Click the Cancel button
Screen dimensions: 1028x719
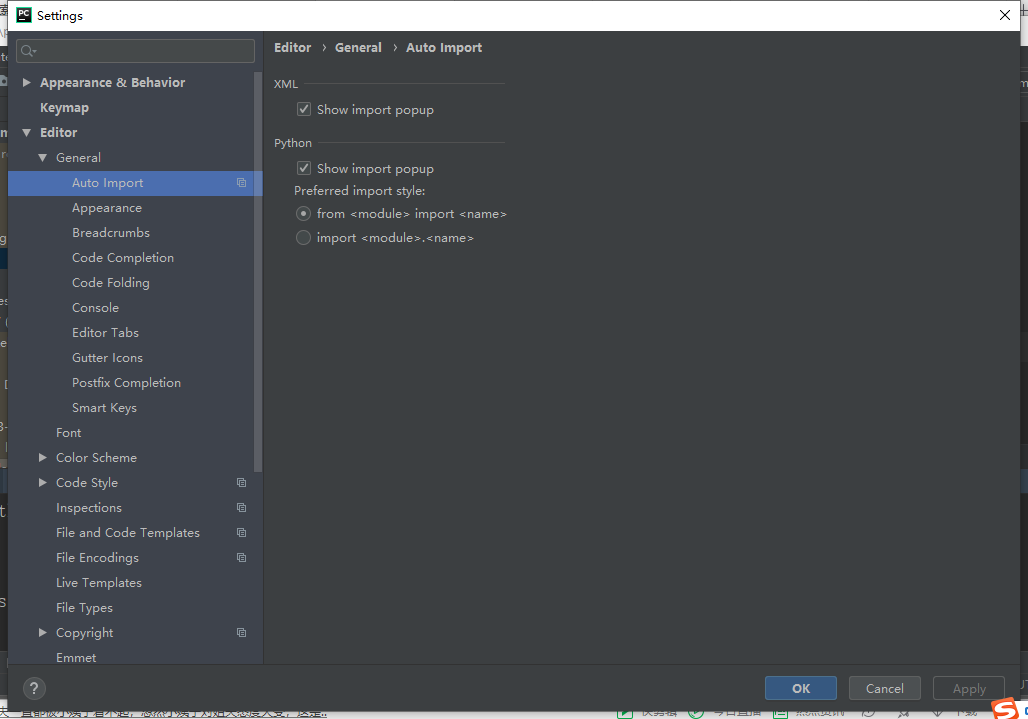[x=884, y=688]
